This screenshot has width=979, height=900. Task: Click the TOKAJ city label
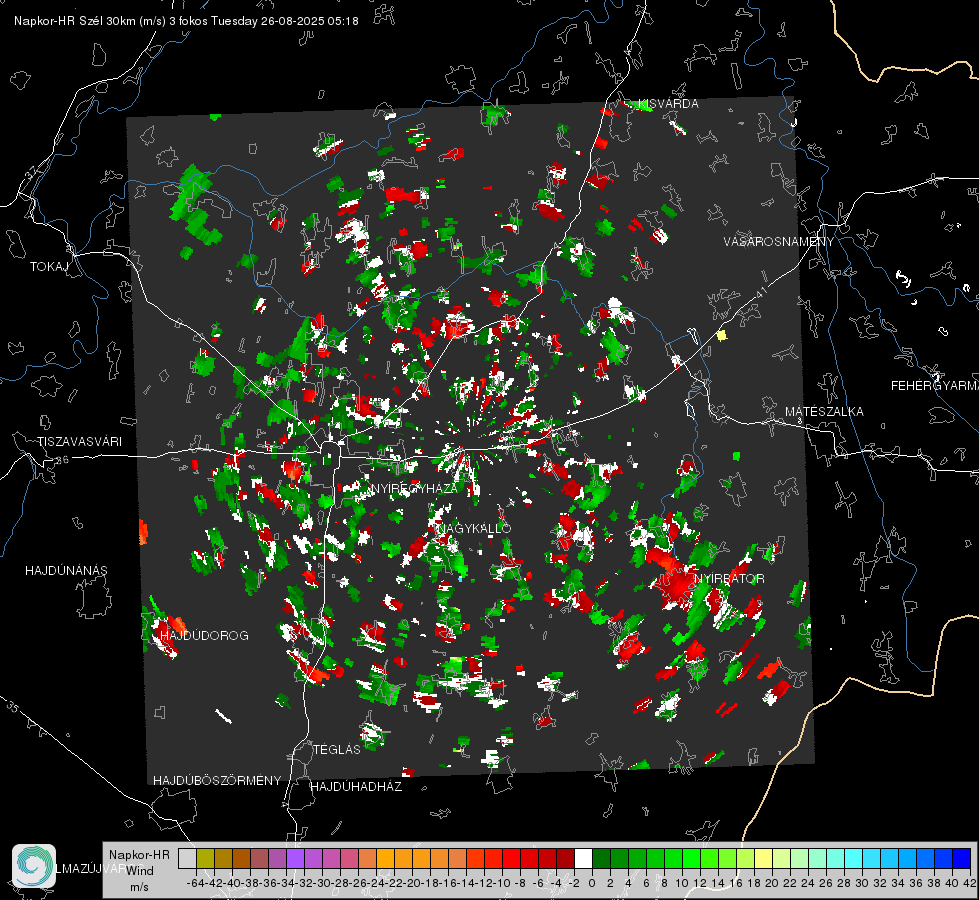pyautogui.click(x=49, y=267)
